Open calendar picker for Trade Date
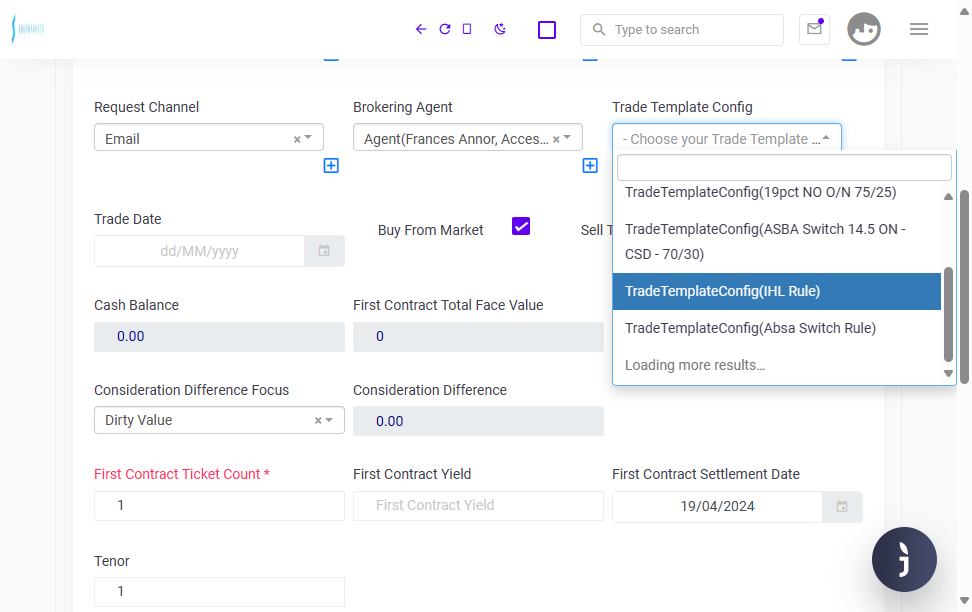Screen dimensions: 972x612 (324, 251)
